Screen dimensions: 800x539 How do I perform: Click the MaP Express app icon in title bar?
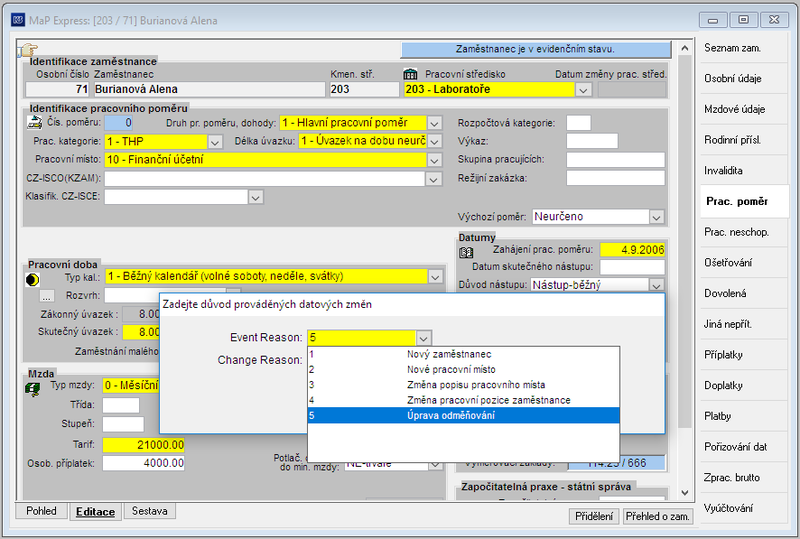18,20
